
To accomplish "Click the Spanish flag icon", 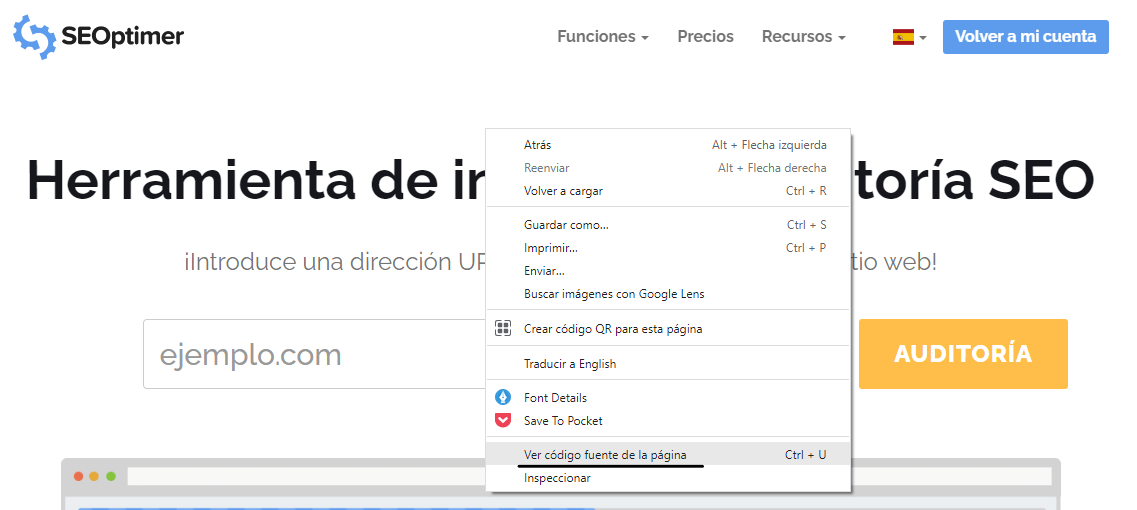I will (903, 37).
